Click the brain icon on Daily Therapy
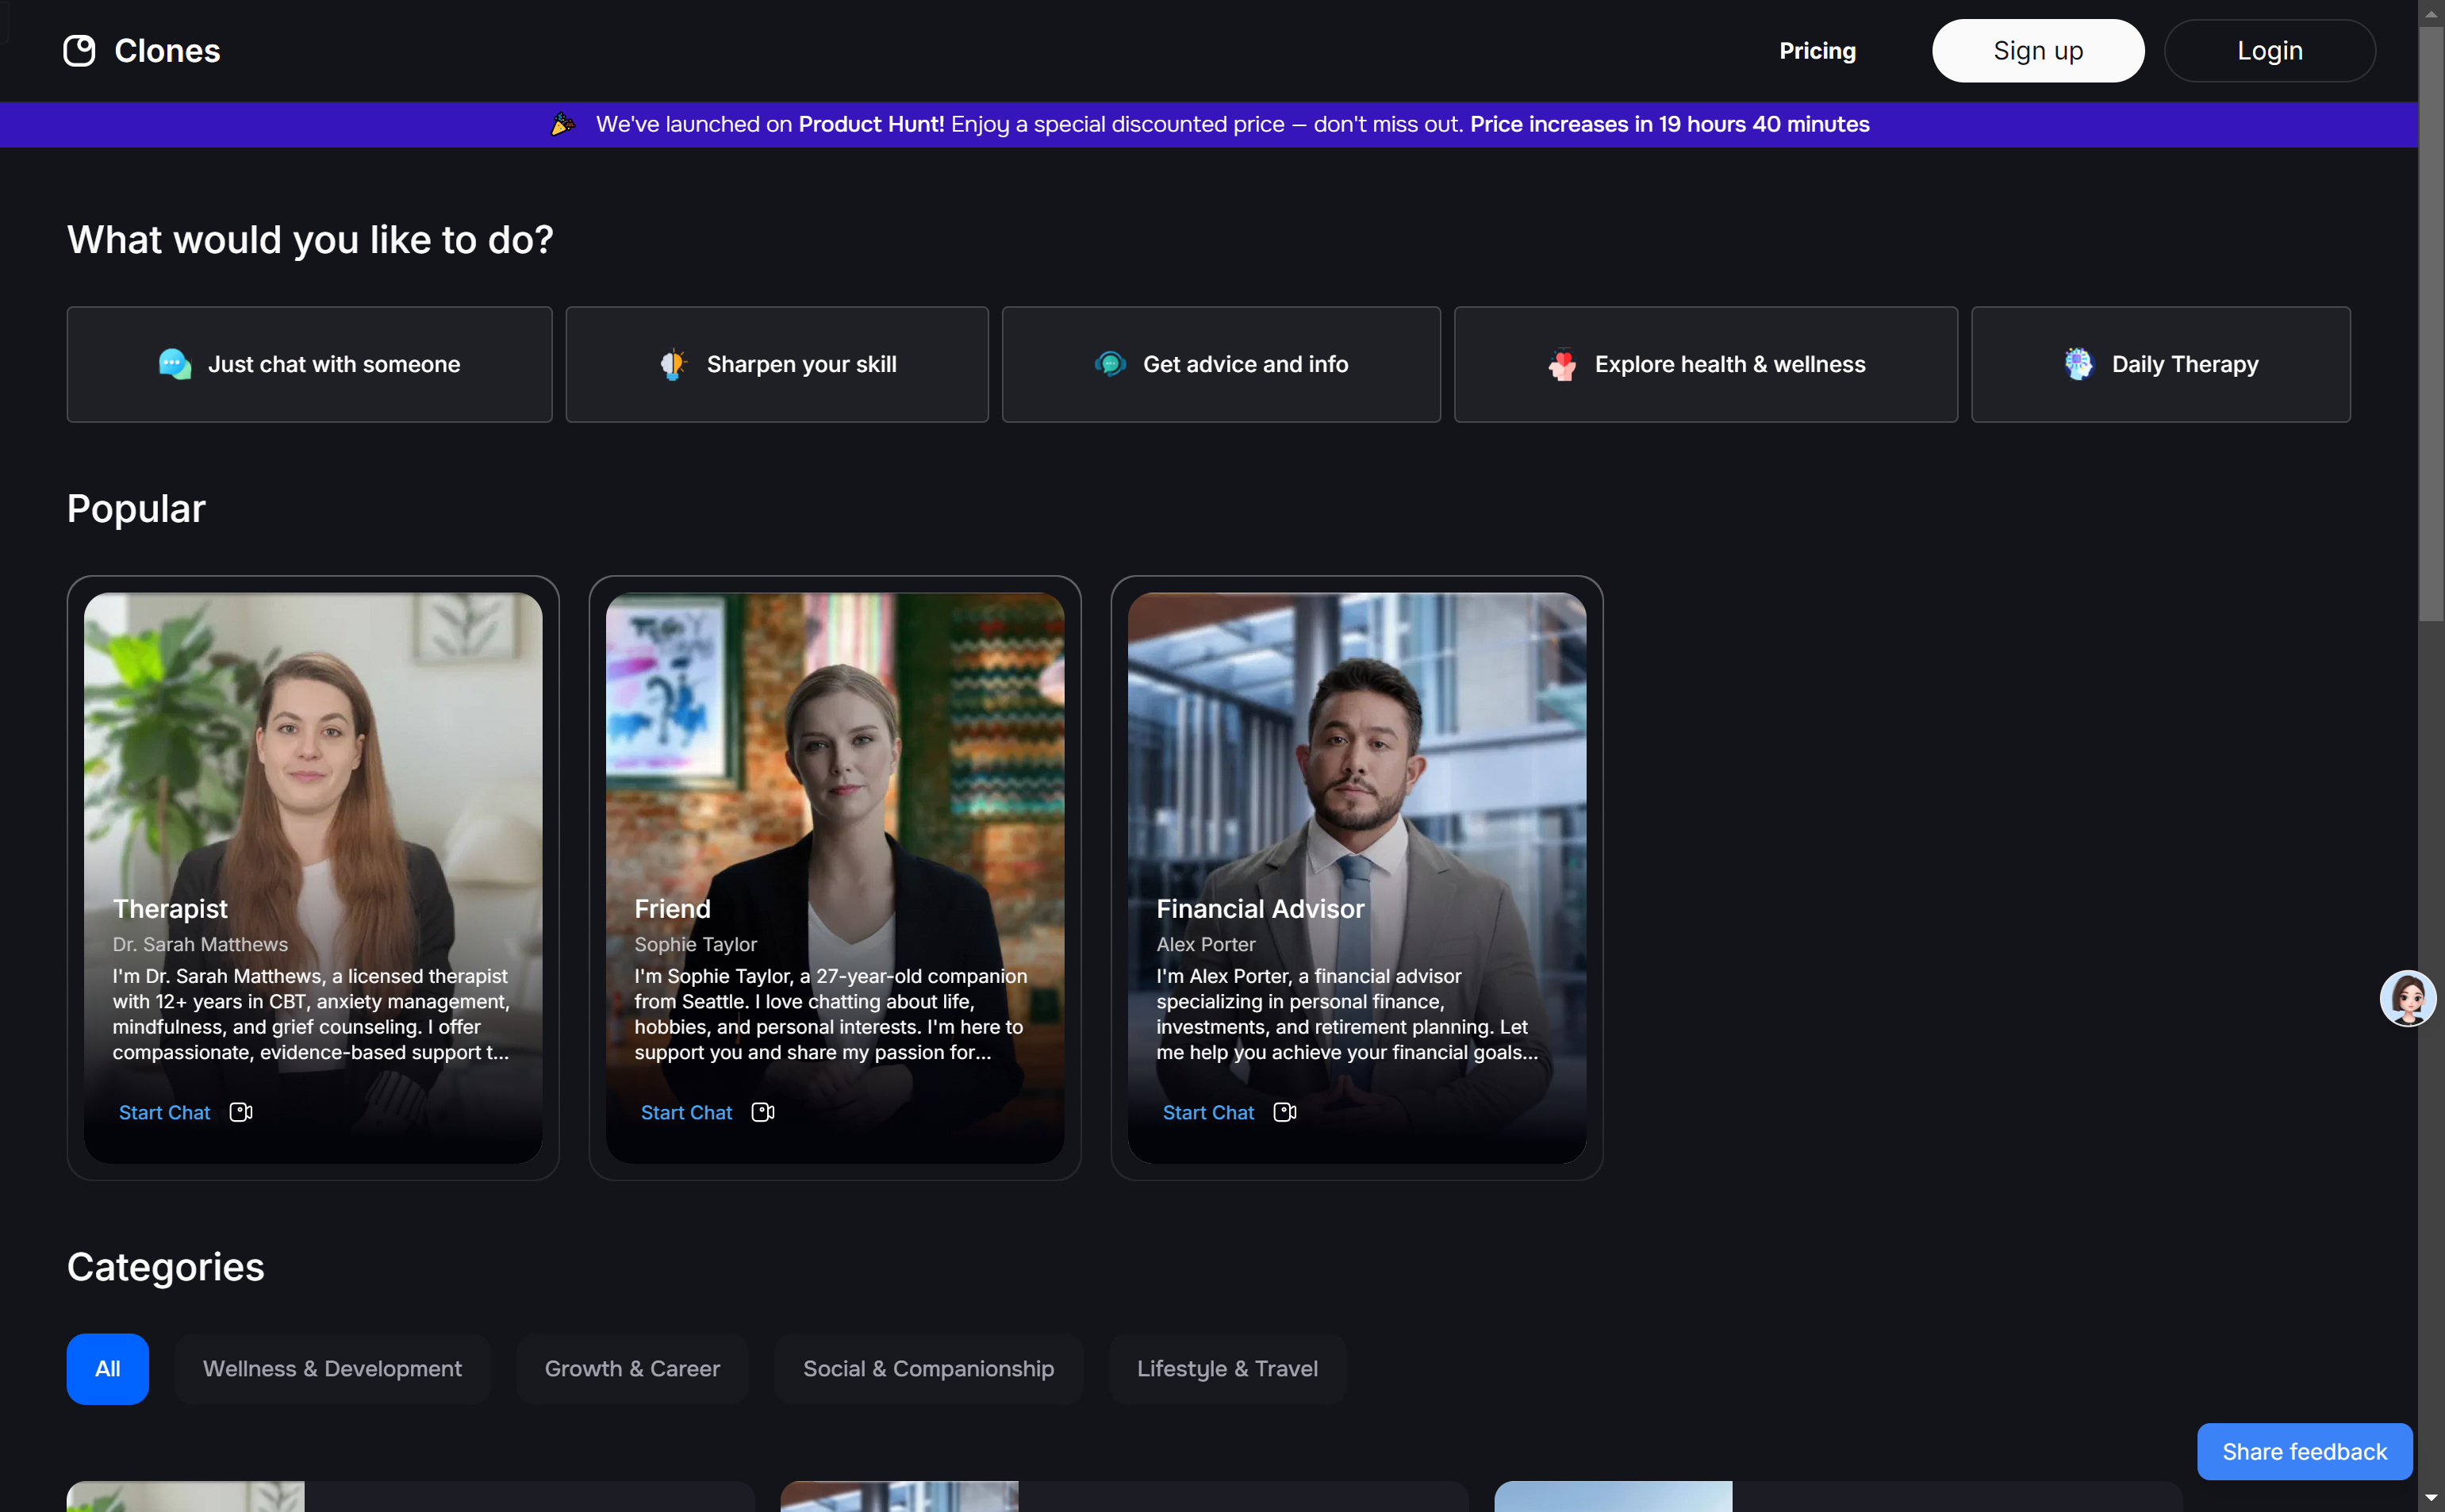Viewport: 2445px width, 1512px height. pos(2079,364)
